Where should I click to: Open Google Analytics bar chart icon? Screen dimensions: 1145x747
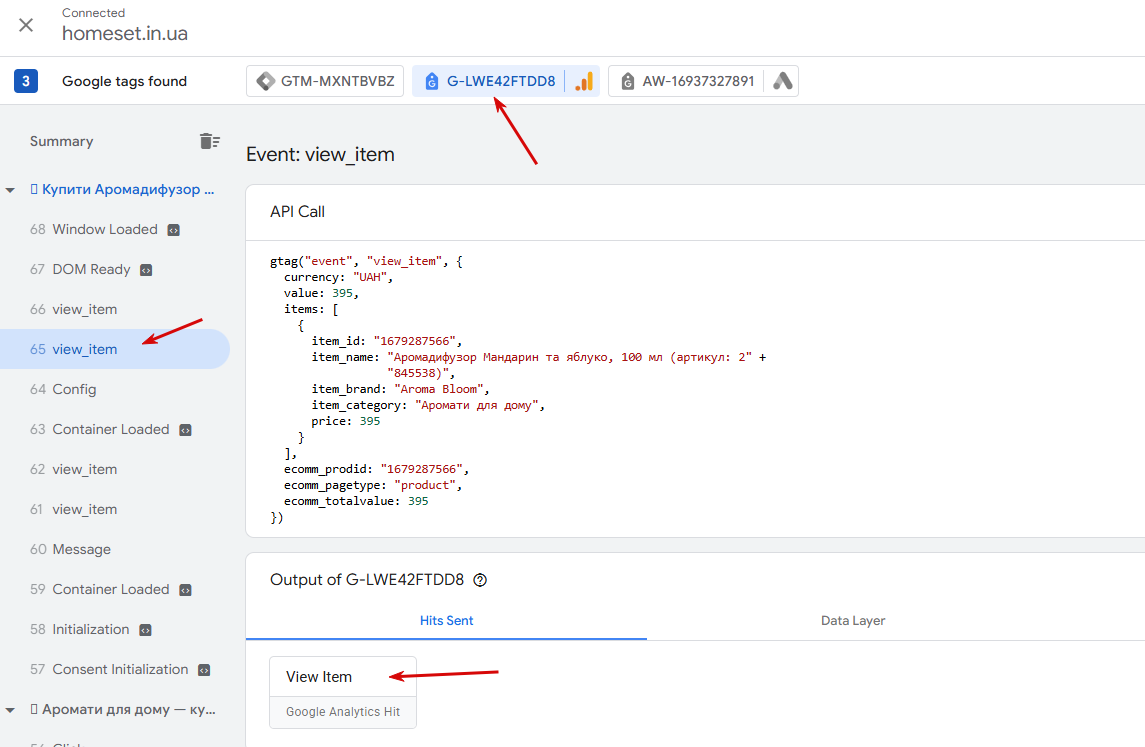click(x=584, y=81)
